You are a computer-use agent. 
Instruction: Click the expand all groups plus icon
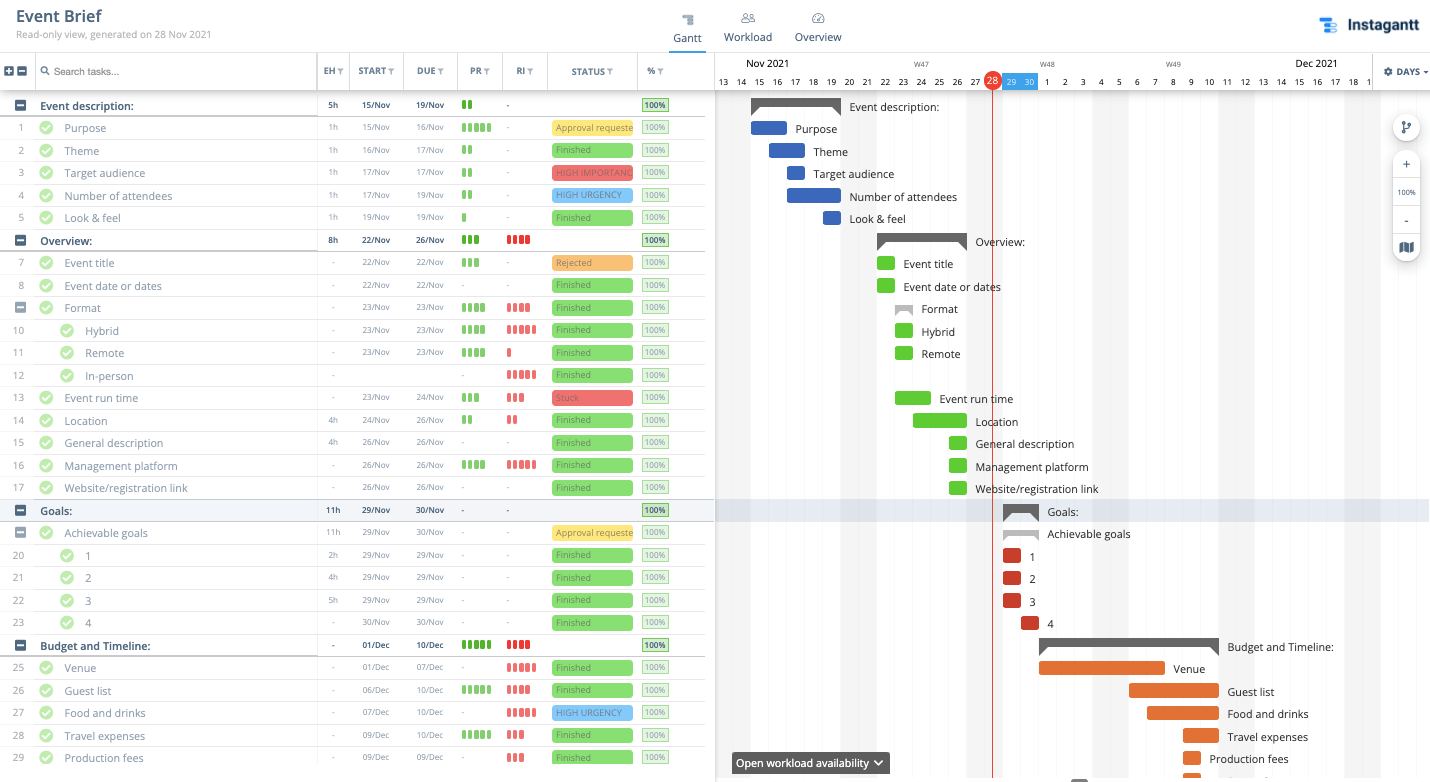pyautogui.click(x=9, y=71)
